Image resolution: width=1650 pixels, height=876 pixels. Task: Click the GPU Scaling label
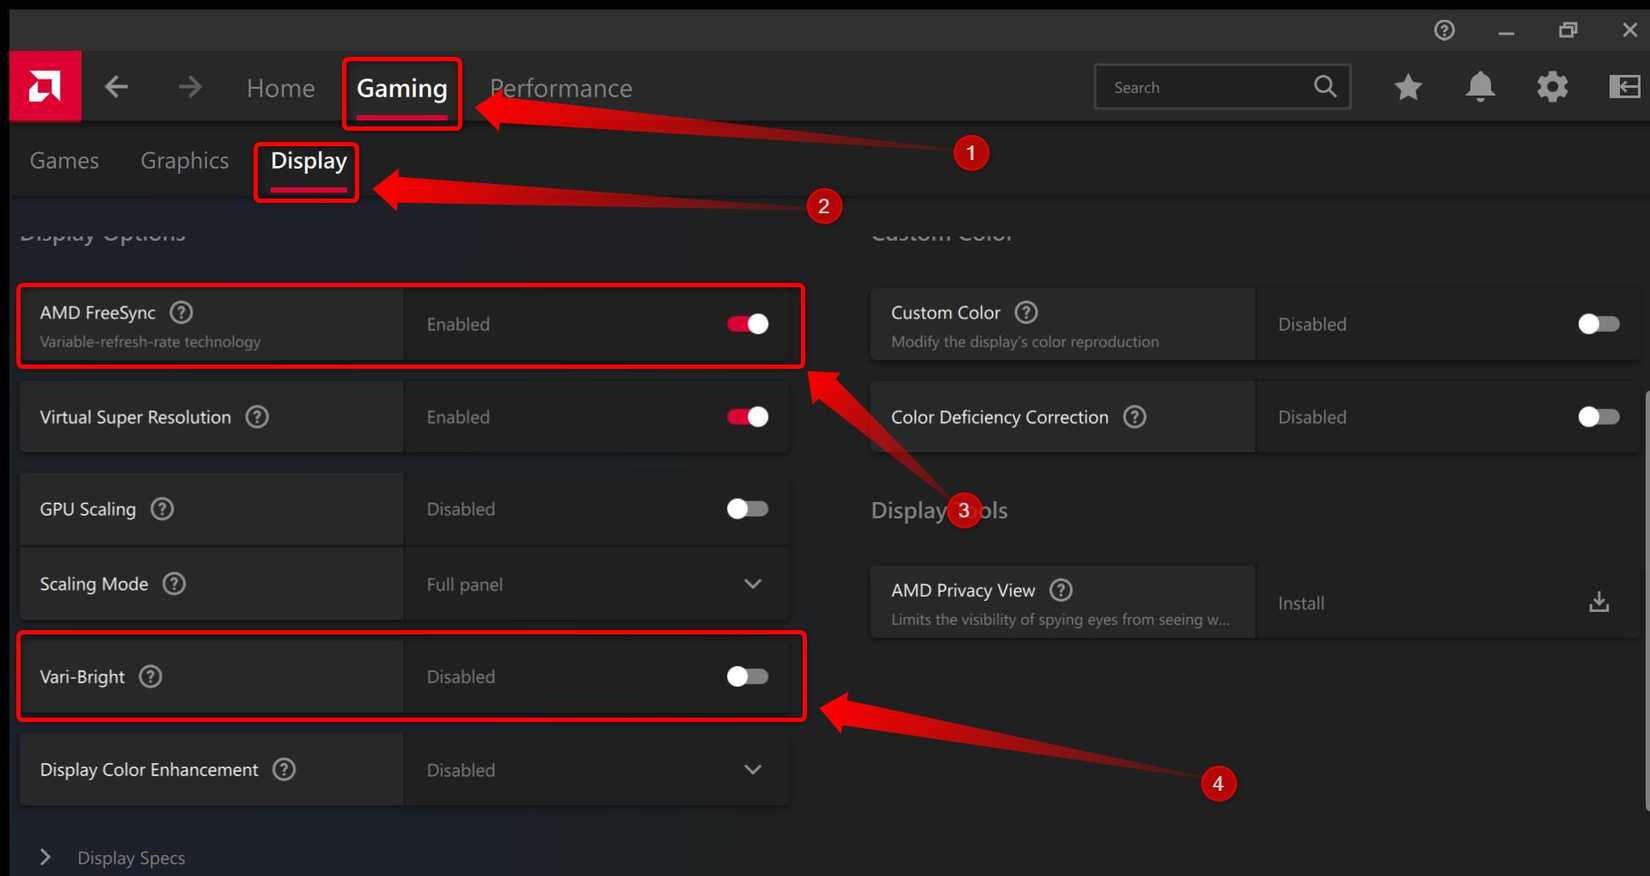point(88,509)
